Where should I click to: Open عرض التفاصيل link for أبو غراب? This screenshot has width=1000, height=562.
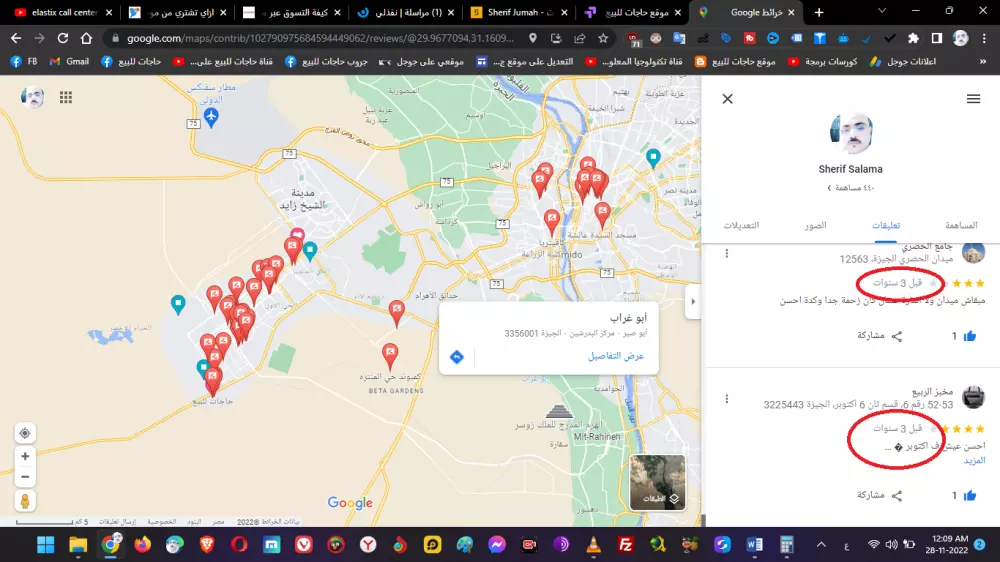pyautogui.click(x=615, y=355)
